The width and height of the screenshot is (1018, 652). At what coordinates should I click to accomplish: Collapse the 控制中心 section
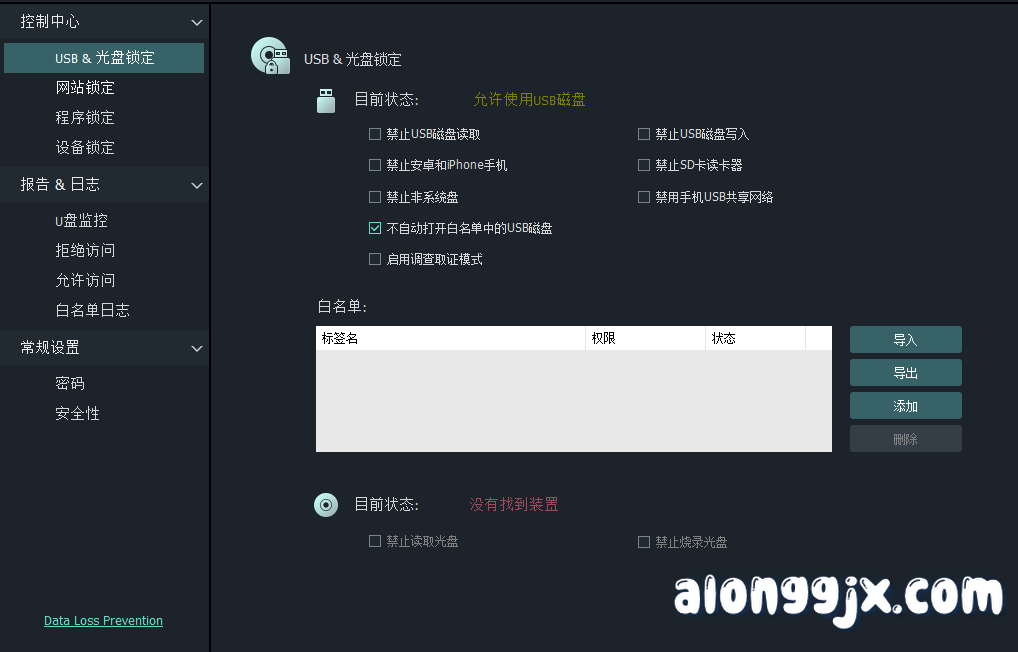[197, 21]
